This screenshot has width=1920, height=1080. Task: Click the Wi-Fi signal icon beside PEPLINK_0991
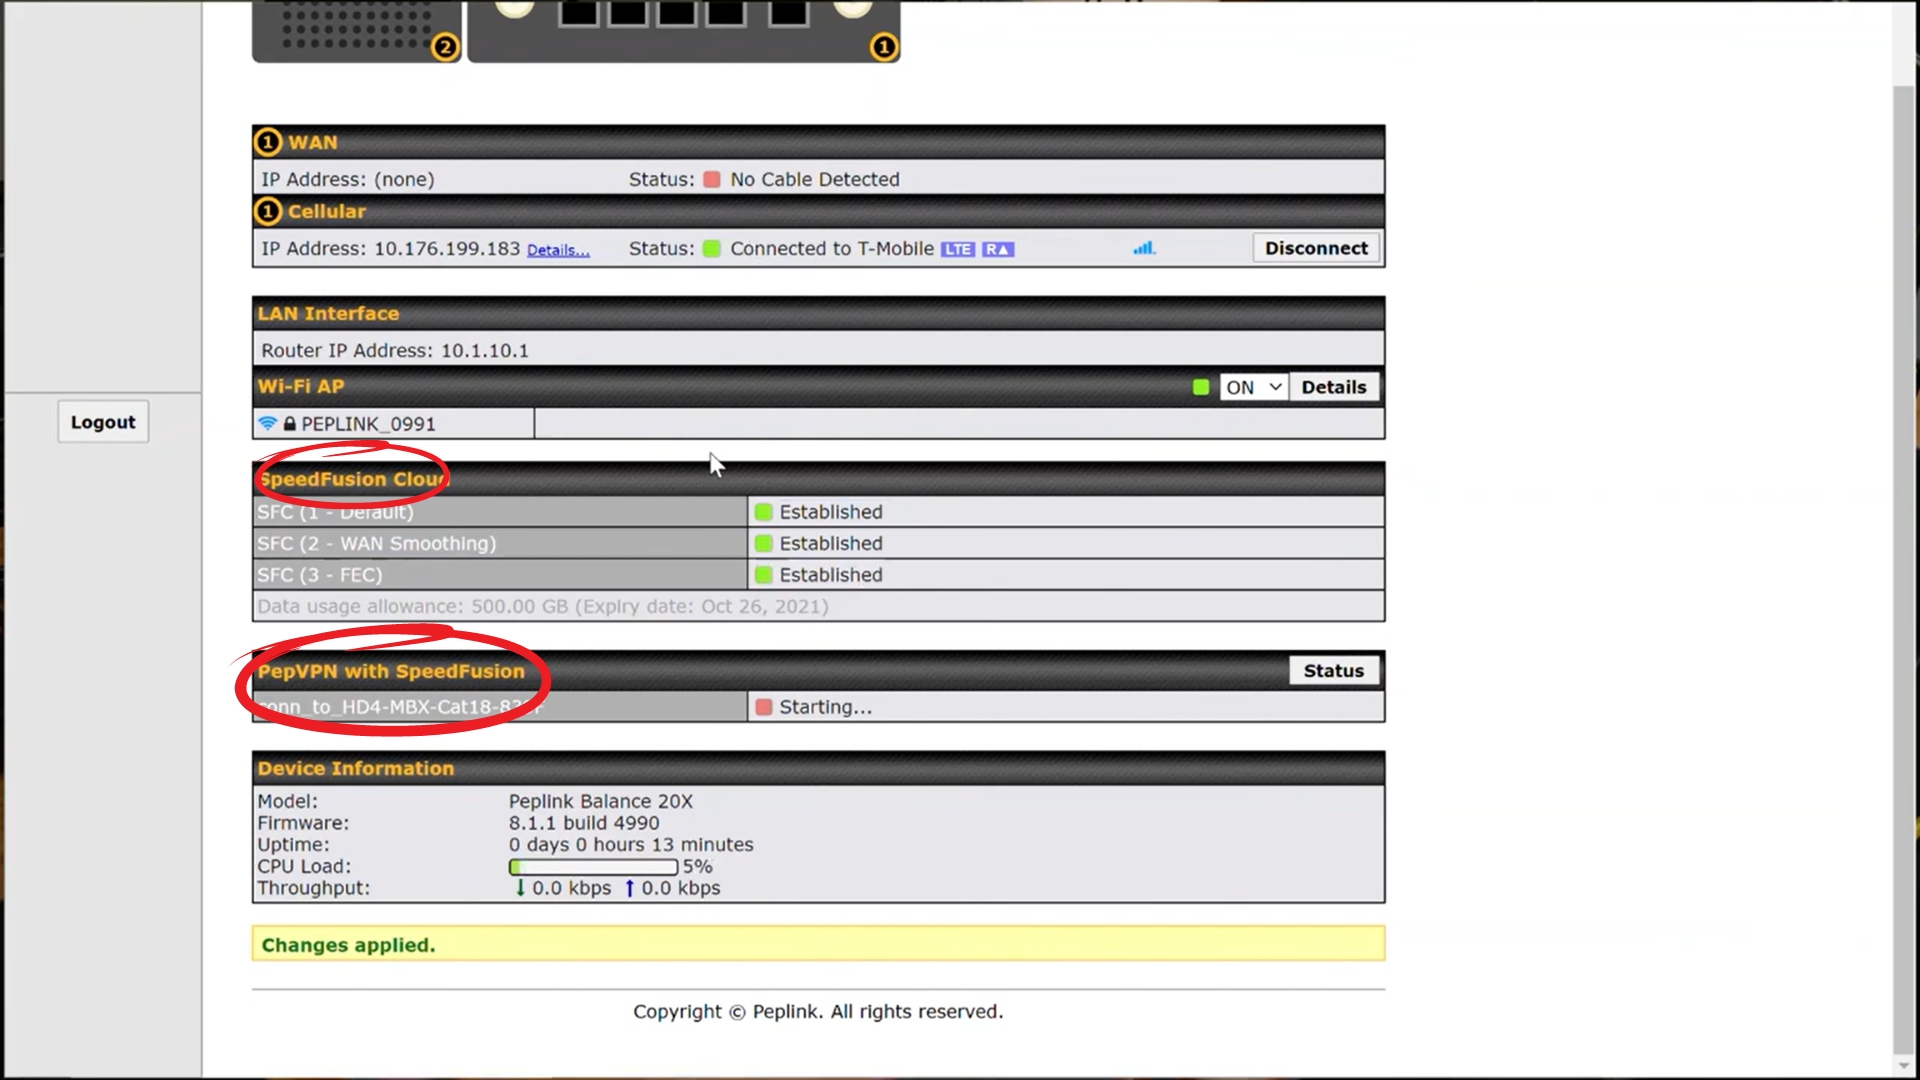267,423
